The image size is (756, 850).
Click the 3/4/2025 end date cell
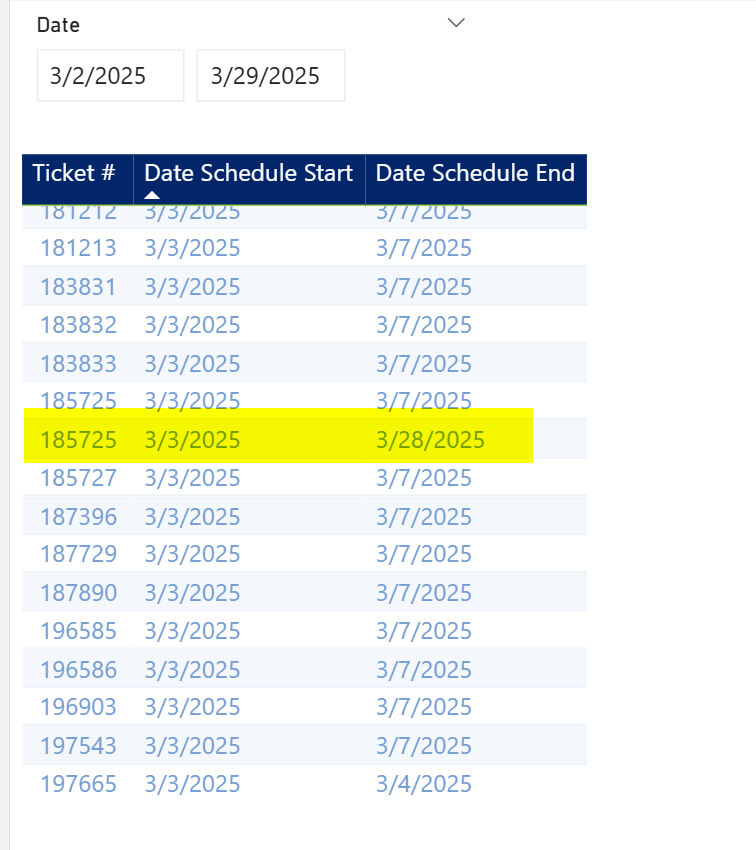click(424, 784)
